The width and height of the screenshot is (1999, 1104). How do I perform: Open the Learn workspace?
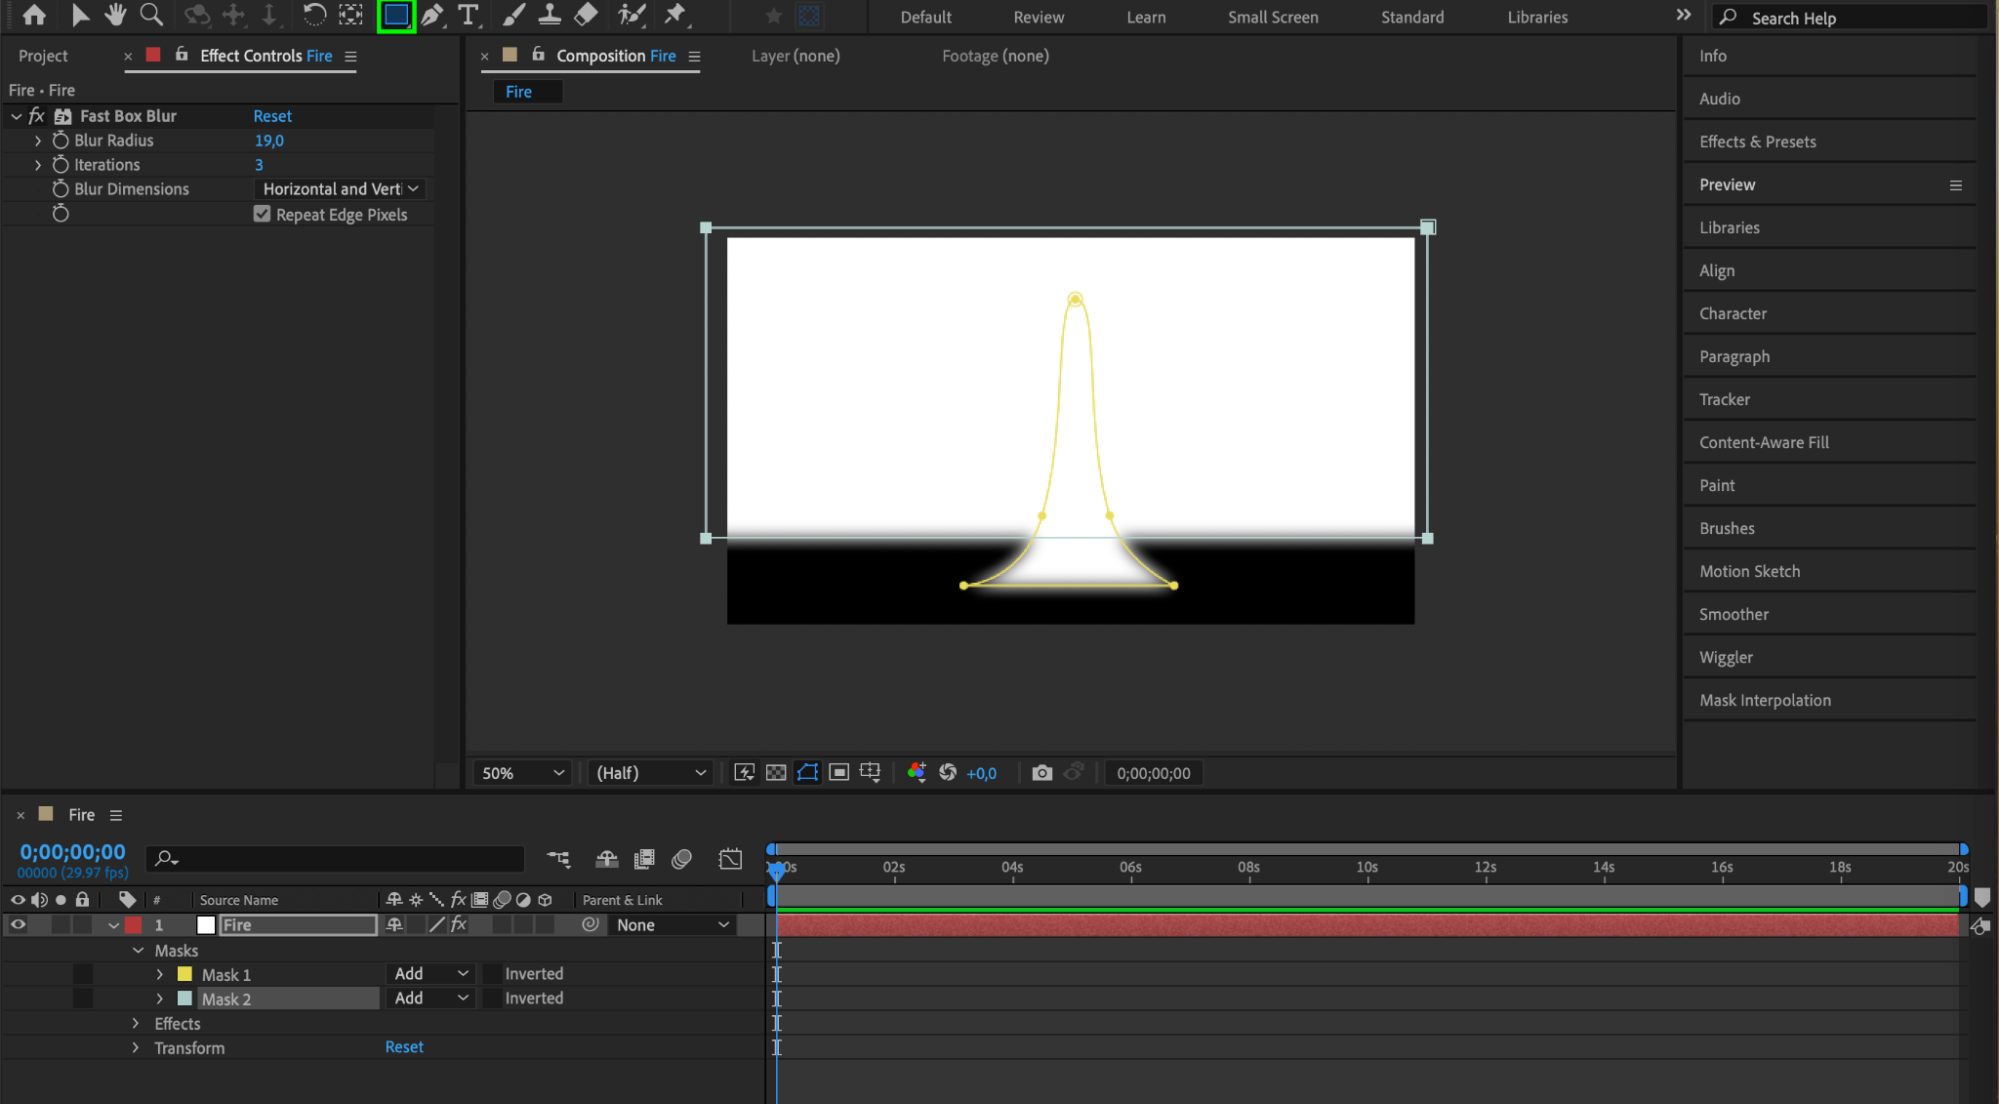1146,17
